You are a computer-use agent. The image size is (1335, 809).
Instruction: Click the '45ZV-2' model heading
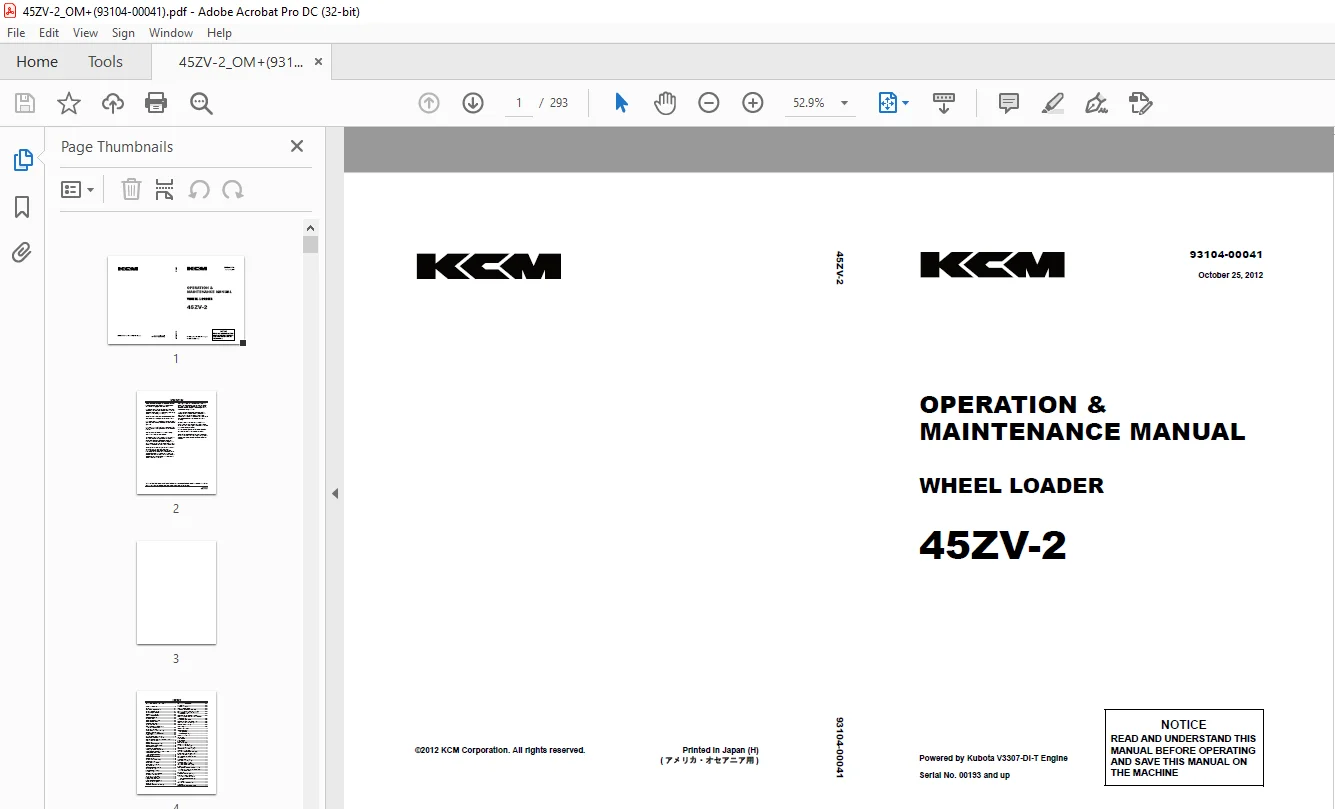[993, 546]
